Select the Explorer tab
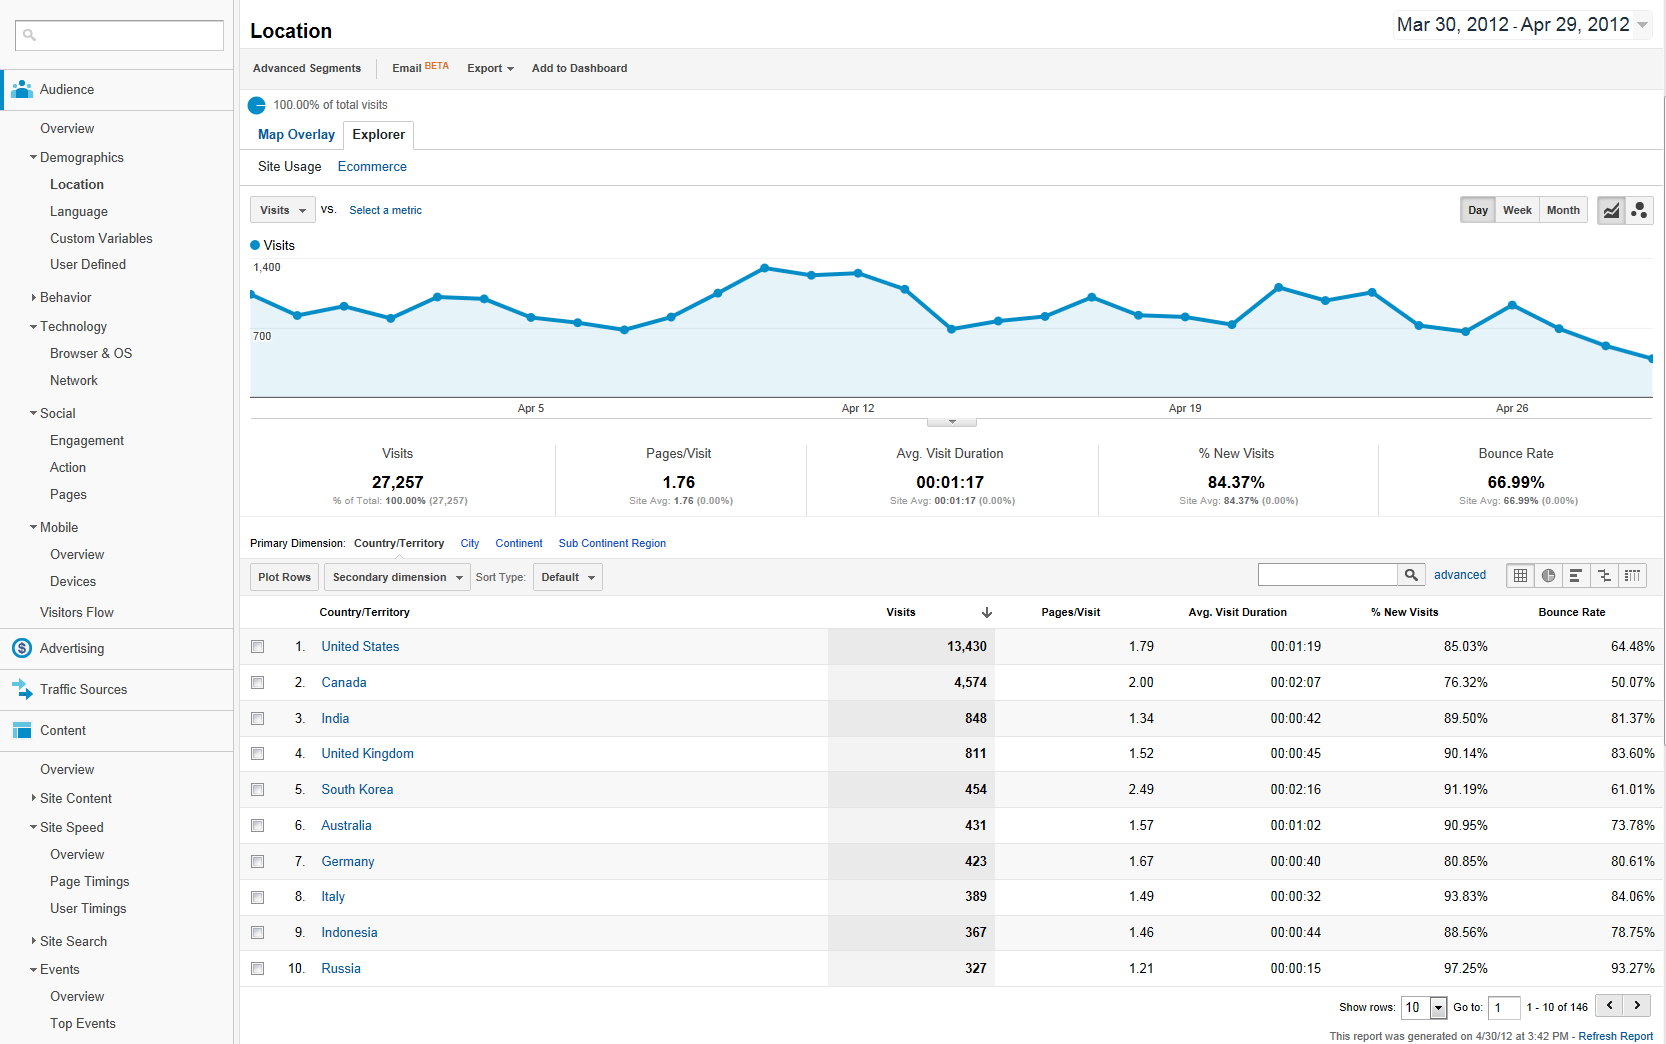This screenshot has height=1044, width=1666. (379, 135)
